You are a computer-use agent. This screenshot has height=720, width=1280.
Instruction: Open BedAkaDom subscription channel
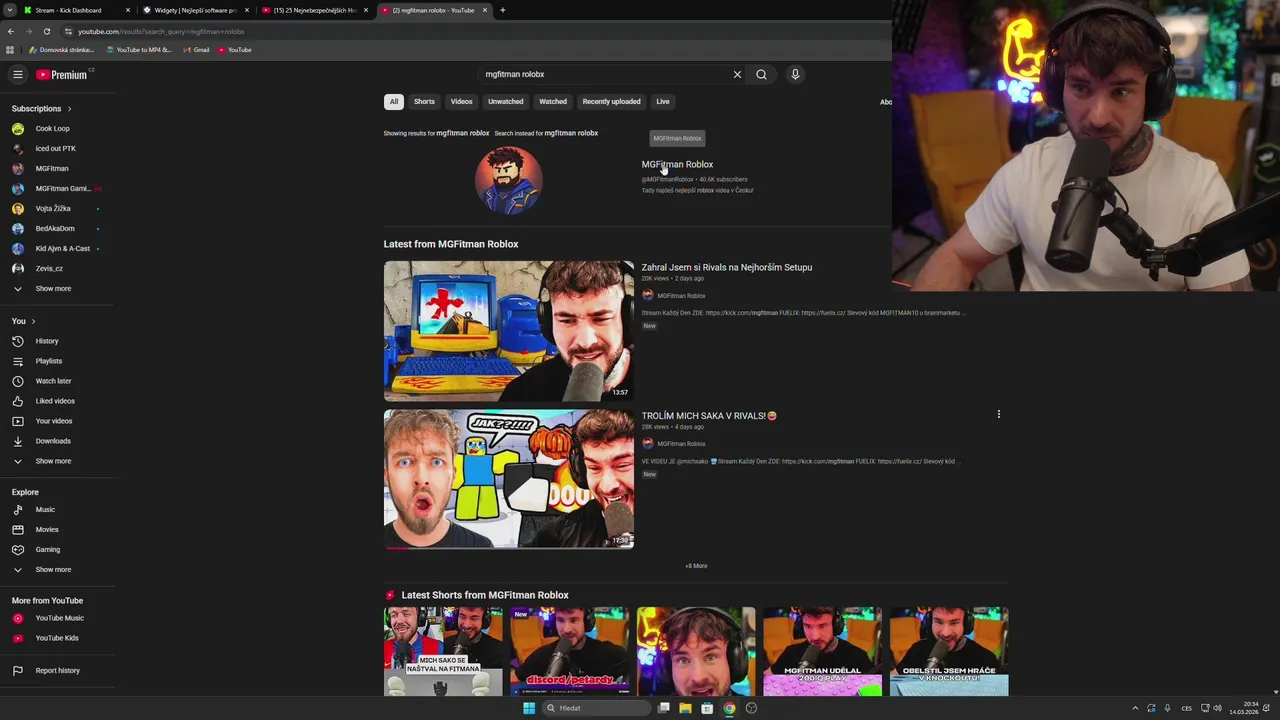(56, 228)
